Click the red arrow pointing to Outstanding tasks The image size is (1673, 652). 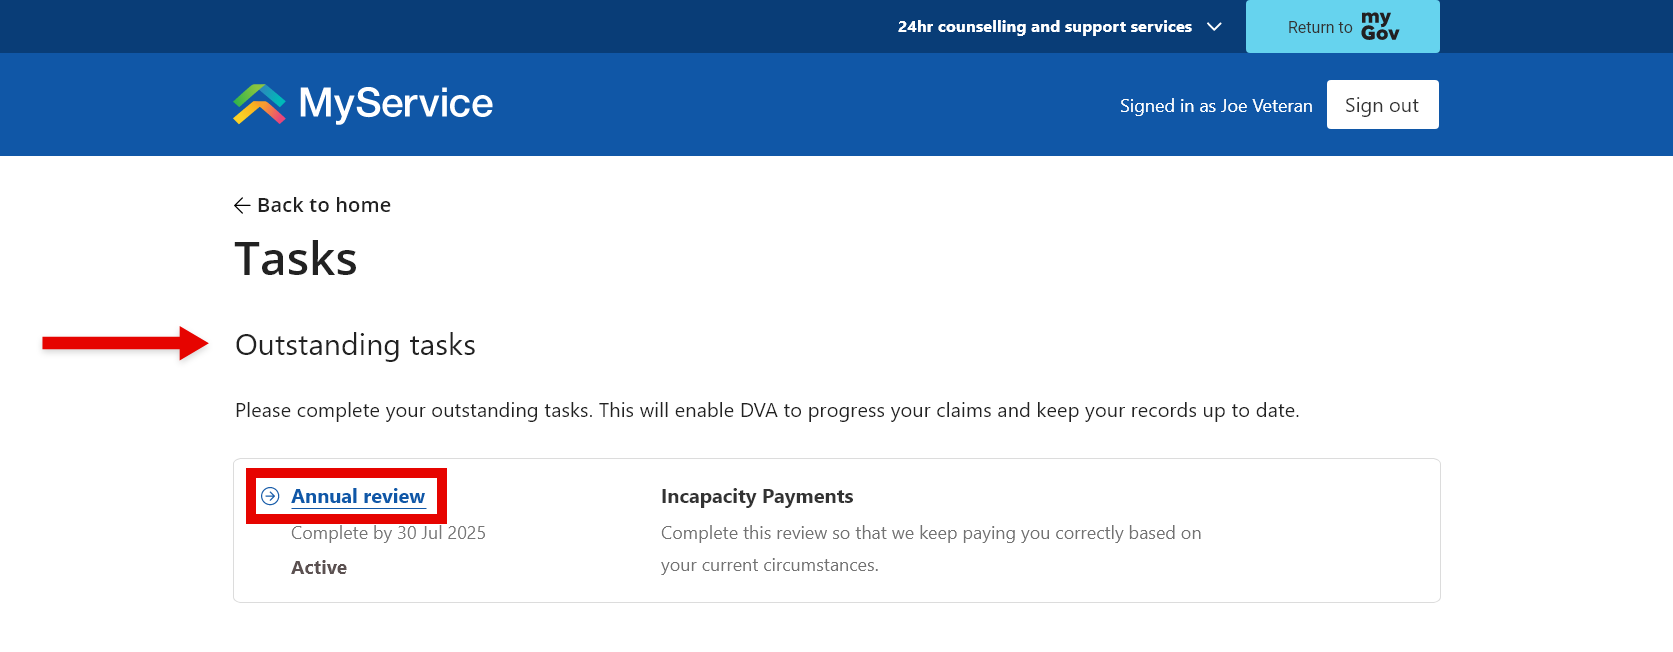pyautogui.click(x=124, y=343)
